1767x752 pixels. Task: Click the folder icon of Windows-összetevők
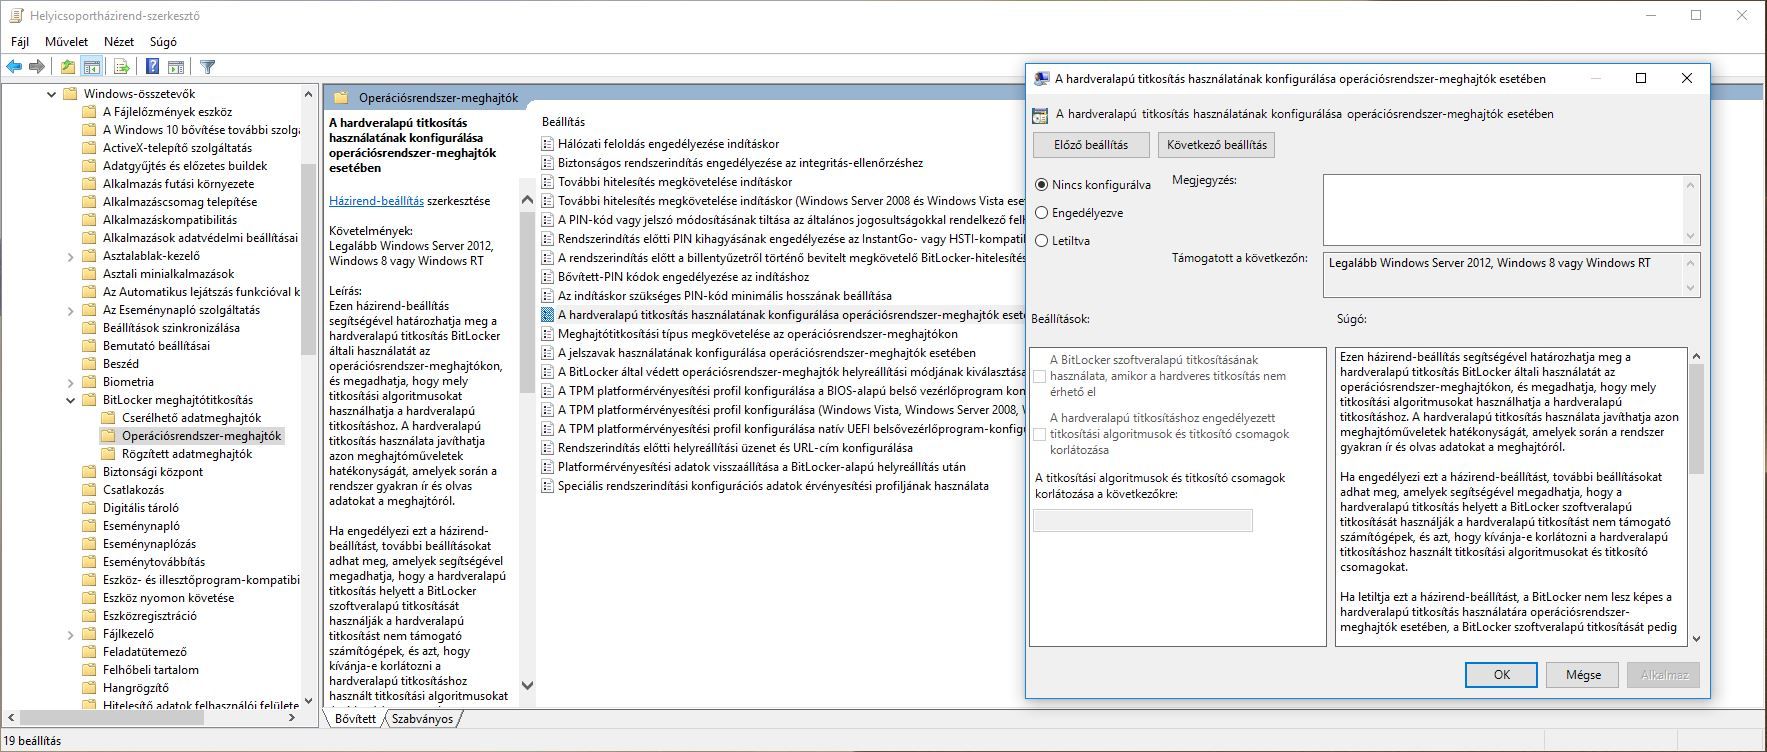click(70, 94)
